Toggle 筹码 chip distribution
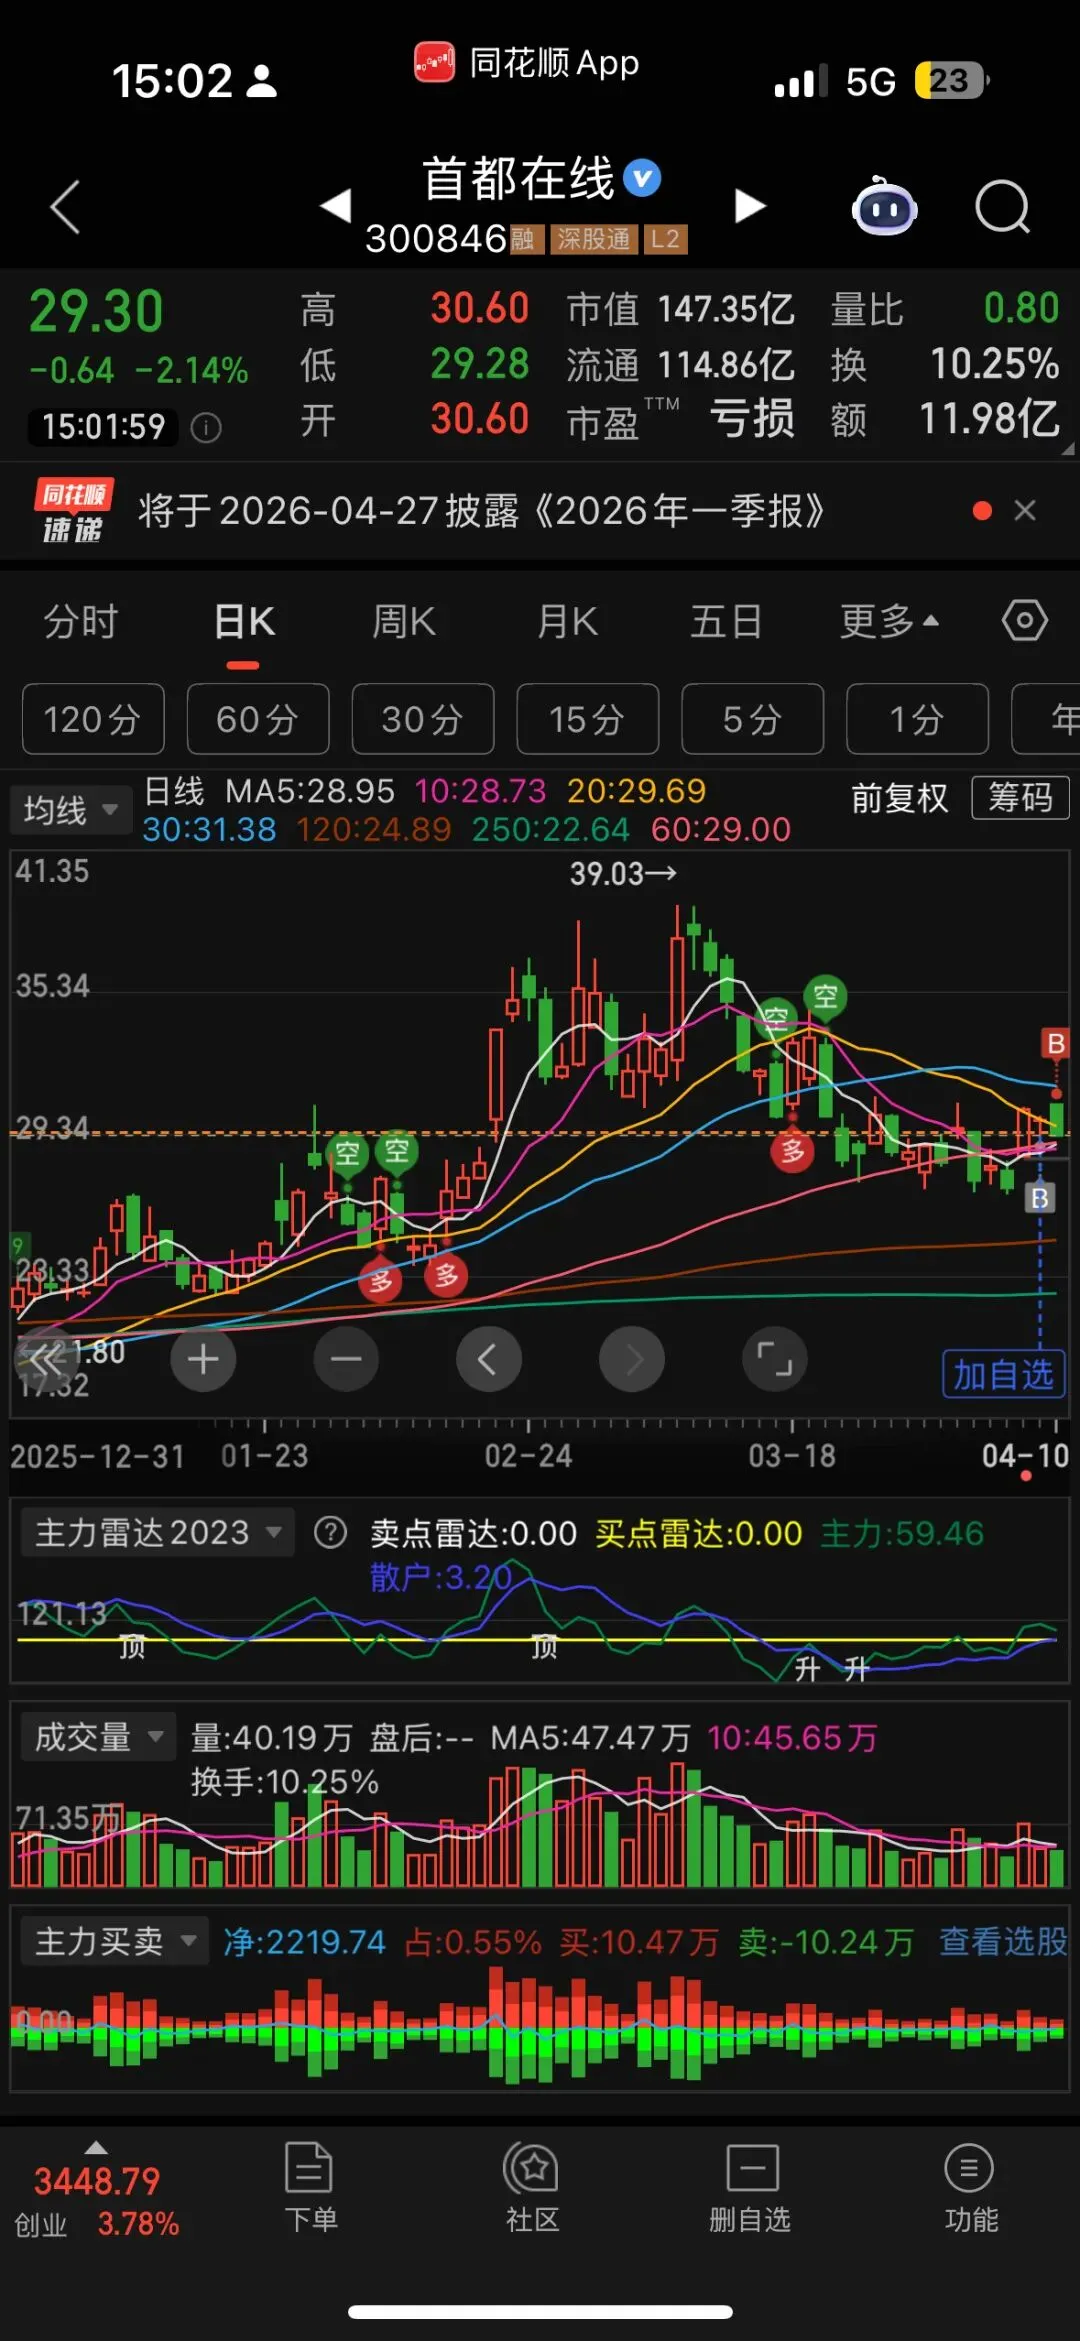 click(1020, 798)
